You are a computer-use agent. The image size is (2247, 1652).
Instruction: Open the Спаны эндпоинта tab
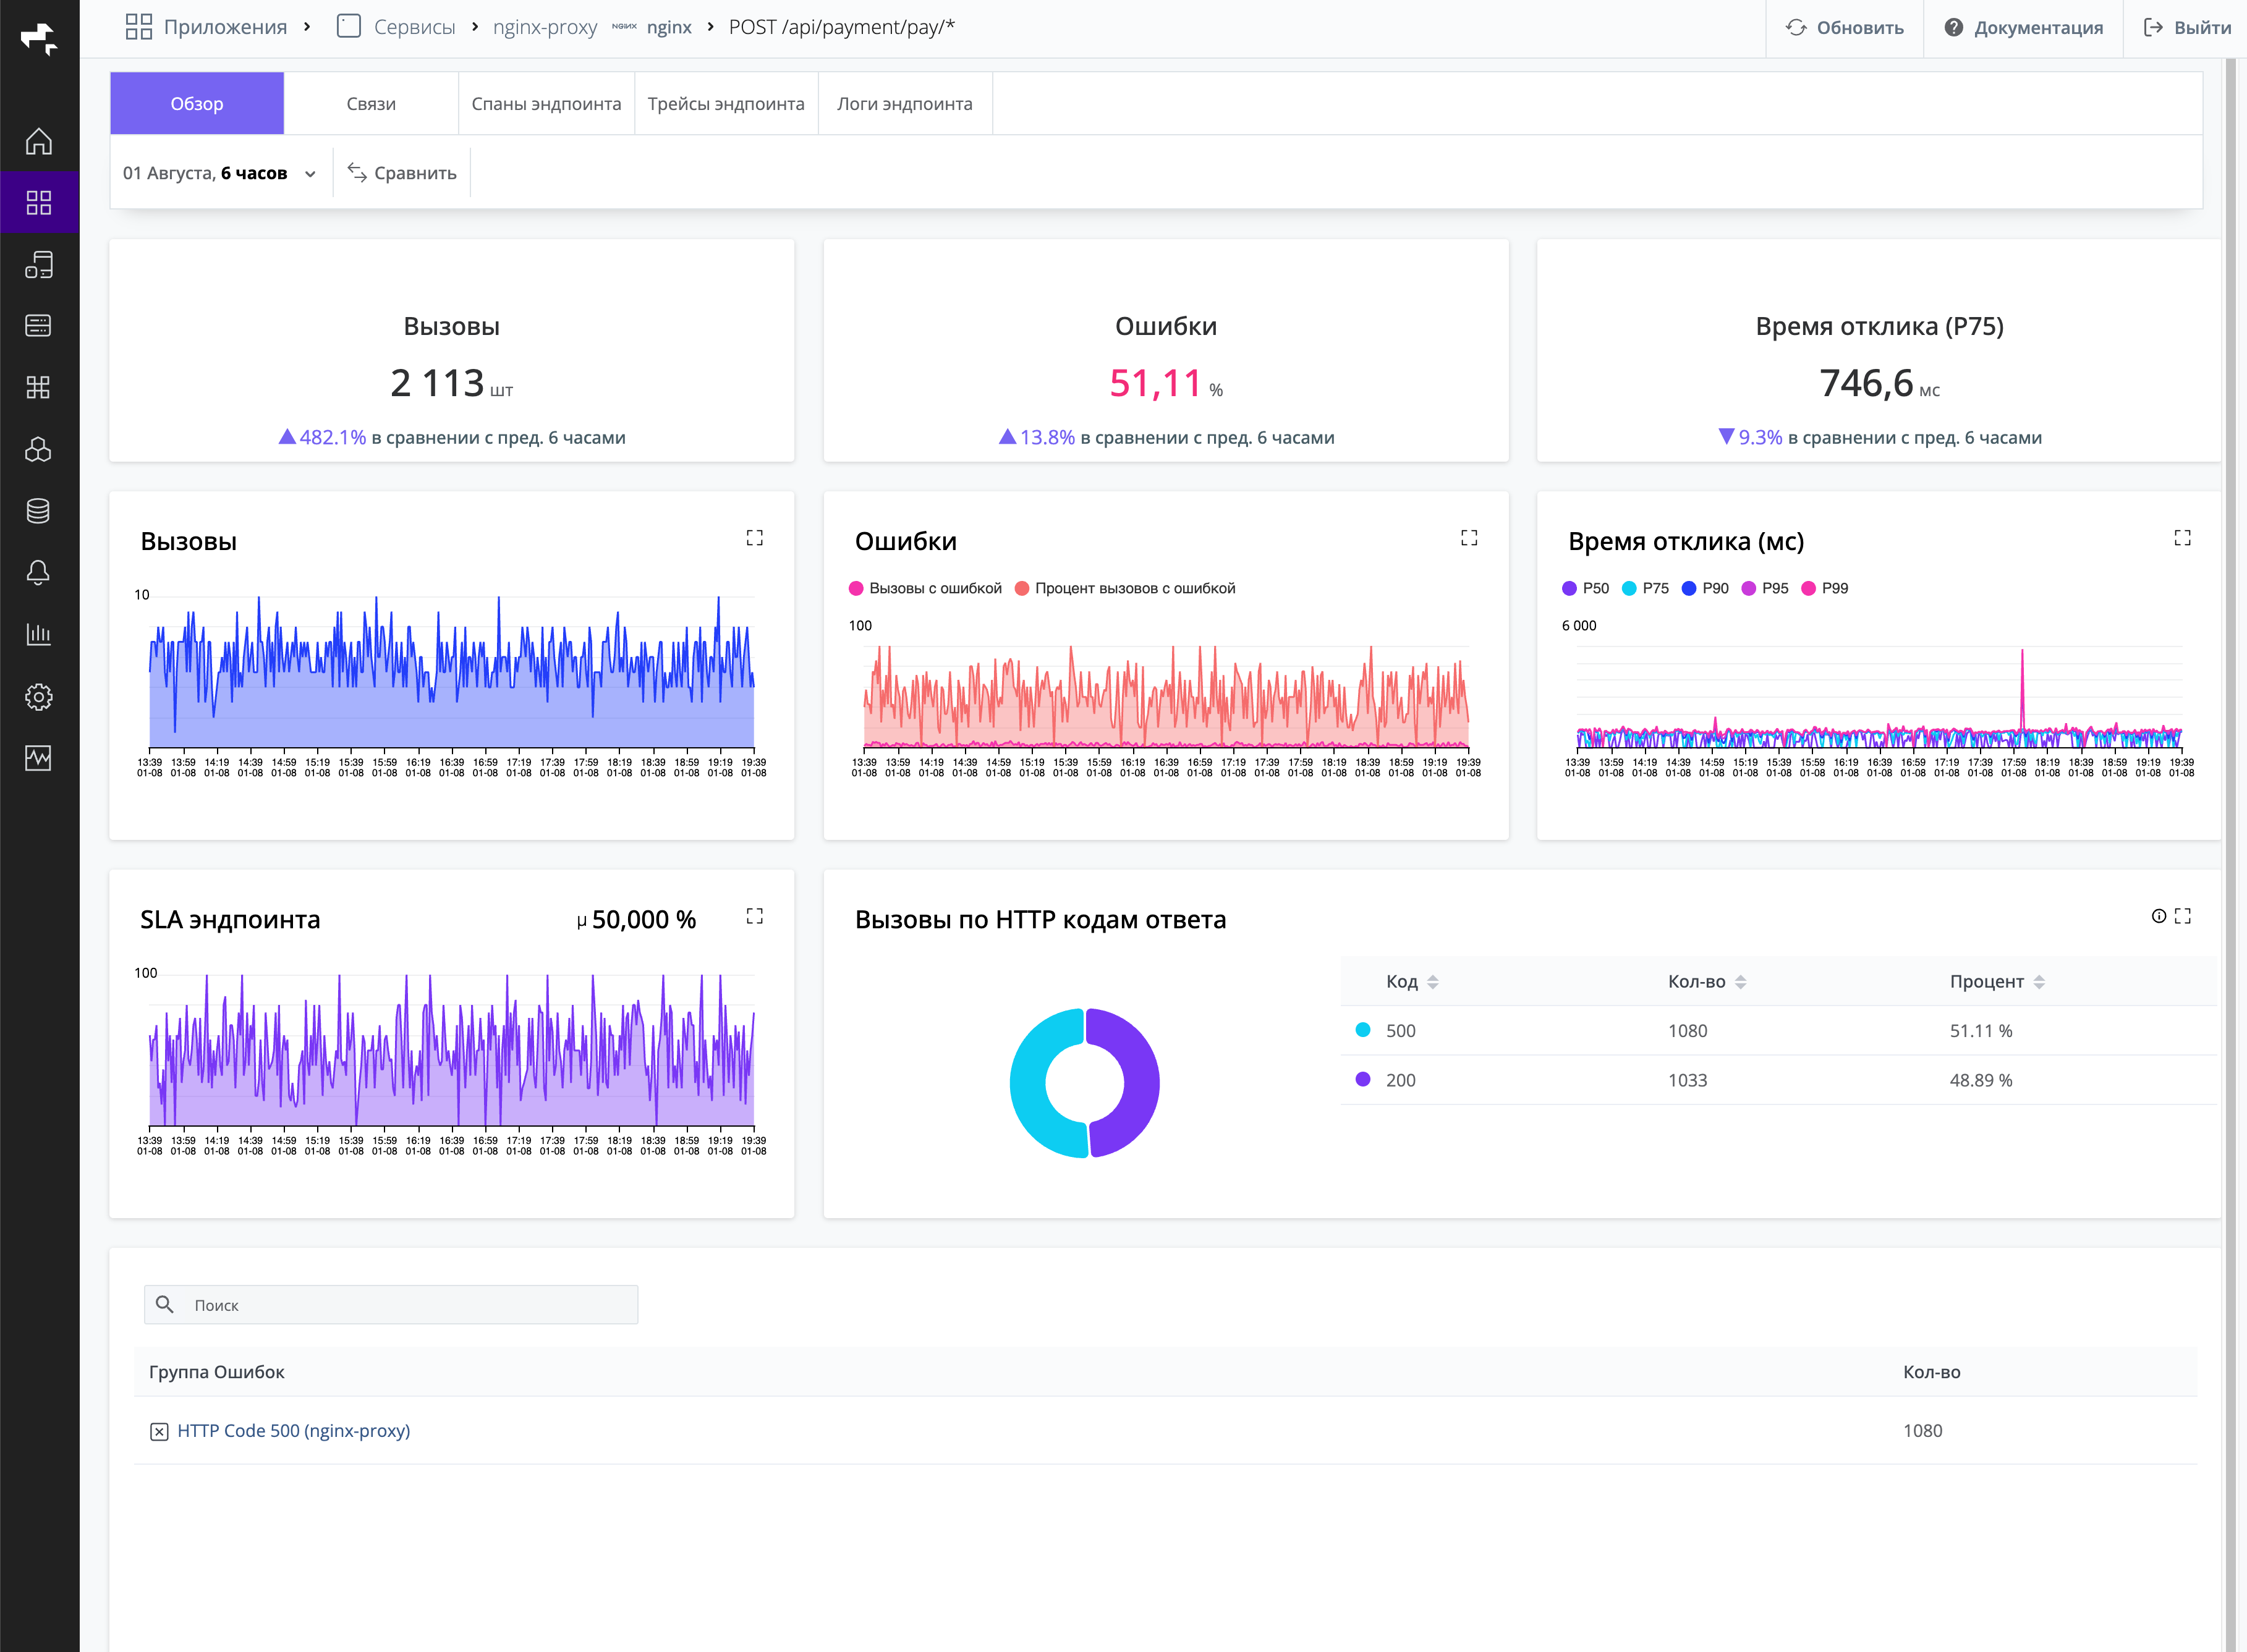pyautogui.click(x=546, y=103)
